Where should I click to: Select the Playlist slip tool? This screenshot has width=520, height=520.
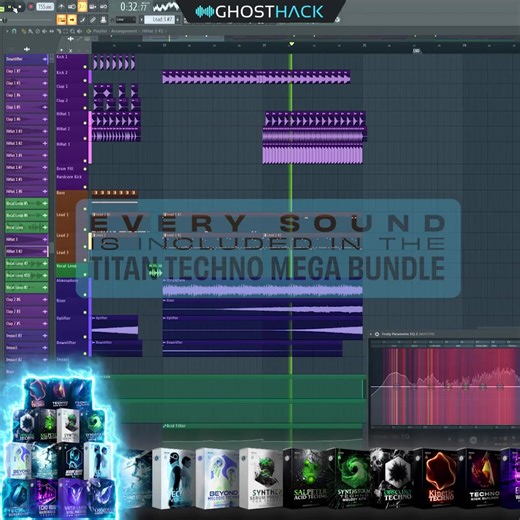click(52, 31)
